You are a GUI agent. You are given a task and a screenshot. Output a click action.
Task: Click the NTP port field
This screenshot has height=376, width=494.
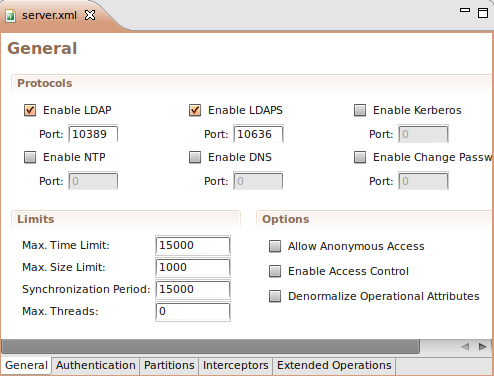point(93,181)
